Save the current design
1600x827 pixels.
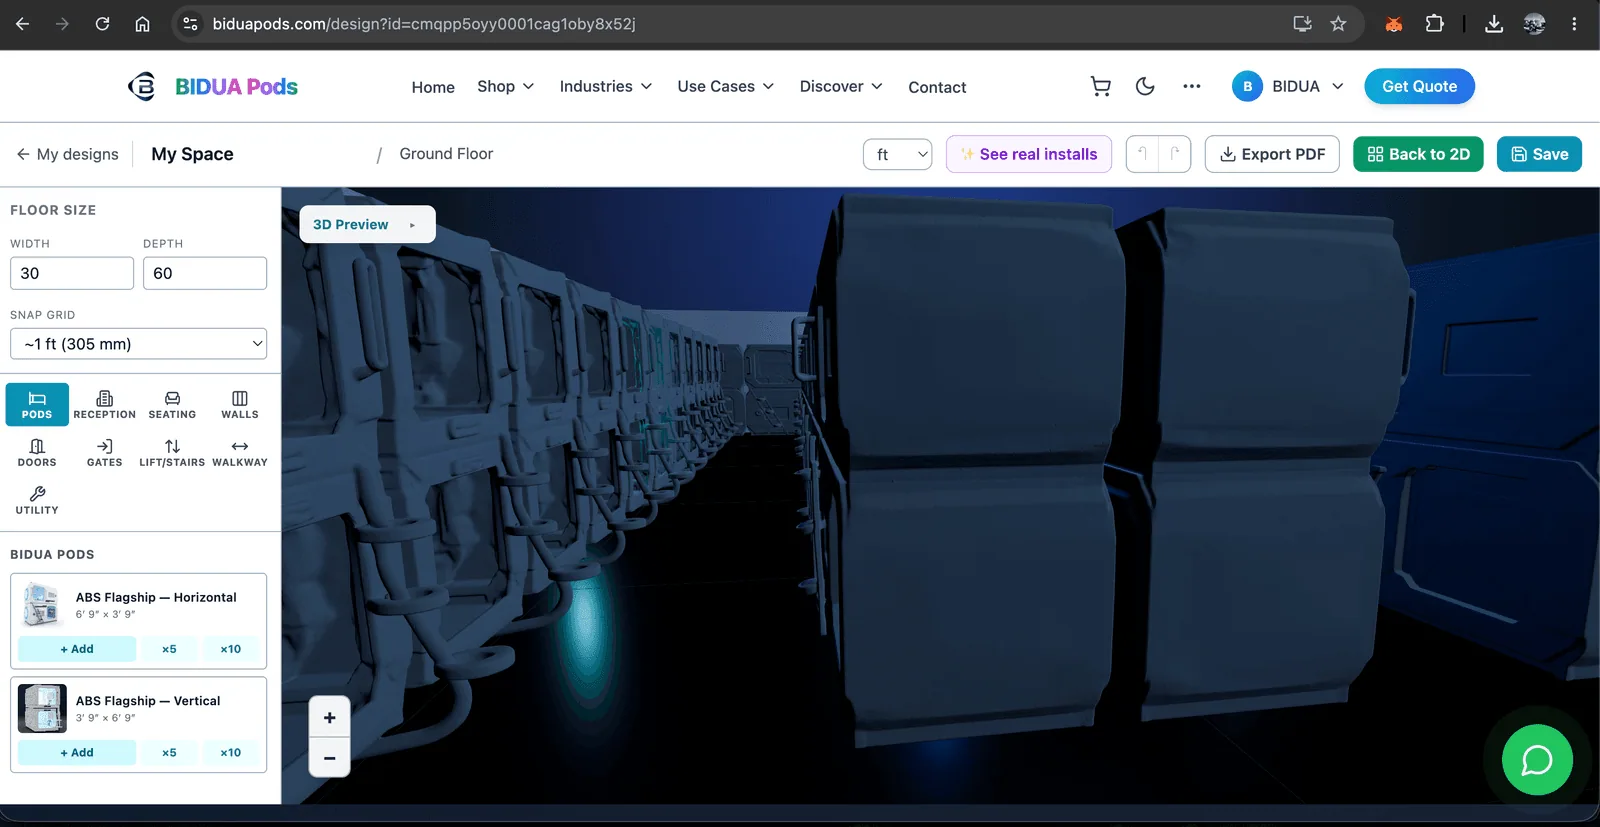1539,154
